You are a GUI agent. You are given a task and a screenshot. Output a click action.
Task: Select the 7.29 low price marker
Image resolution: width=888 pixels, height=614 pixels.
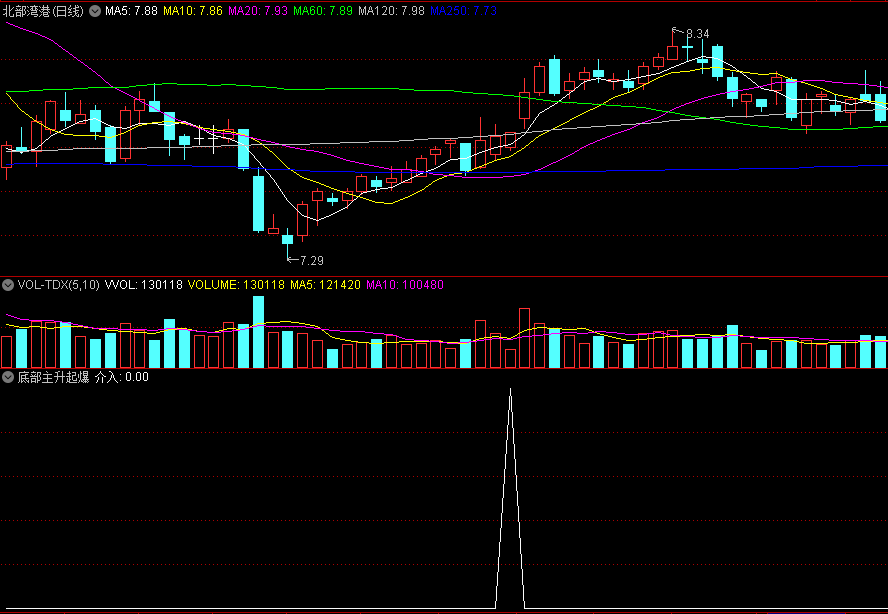click(311, 261)
